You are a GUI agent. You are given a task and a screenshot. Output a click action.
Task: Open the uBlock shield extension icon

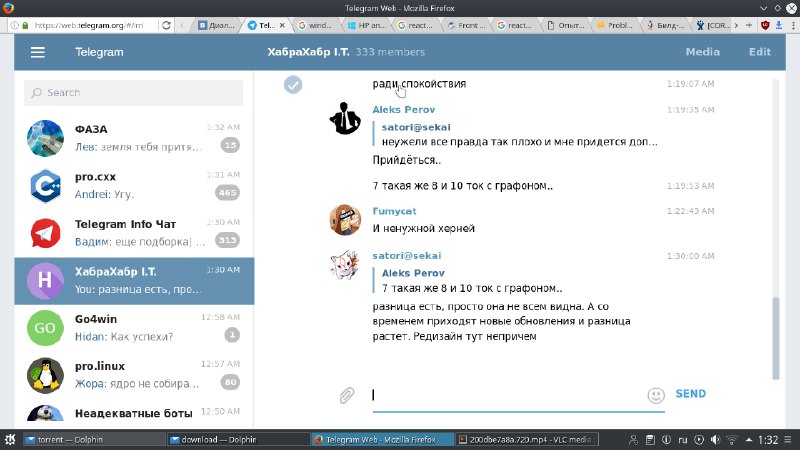764,25
